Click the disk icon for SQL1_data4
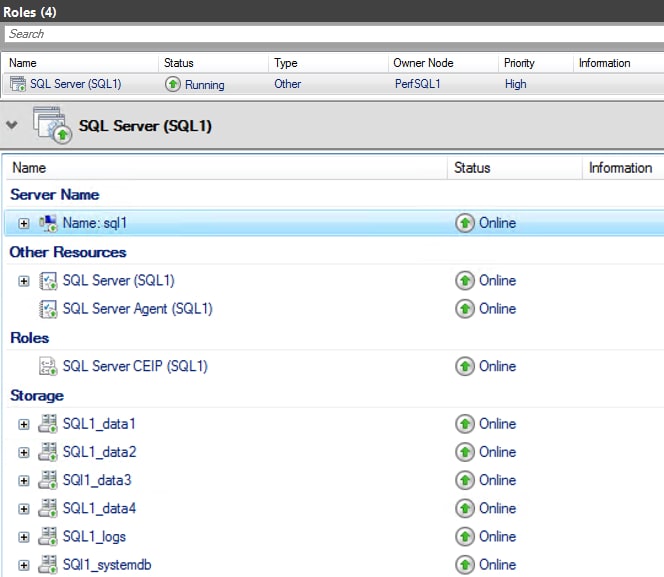 click(47, 508)
